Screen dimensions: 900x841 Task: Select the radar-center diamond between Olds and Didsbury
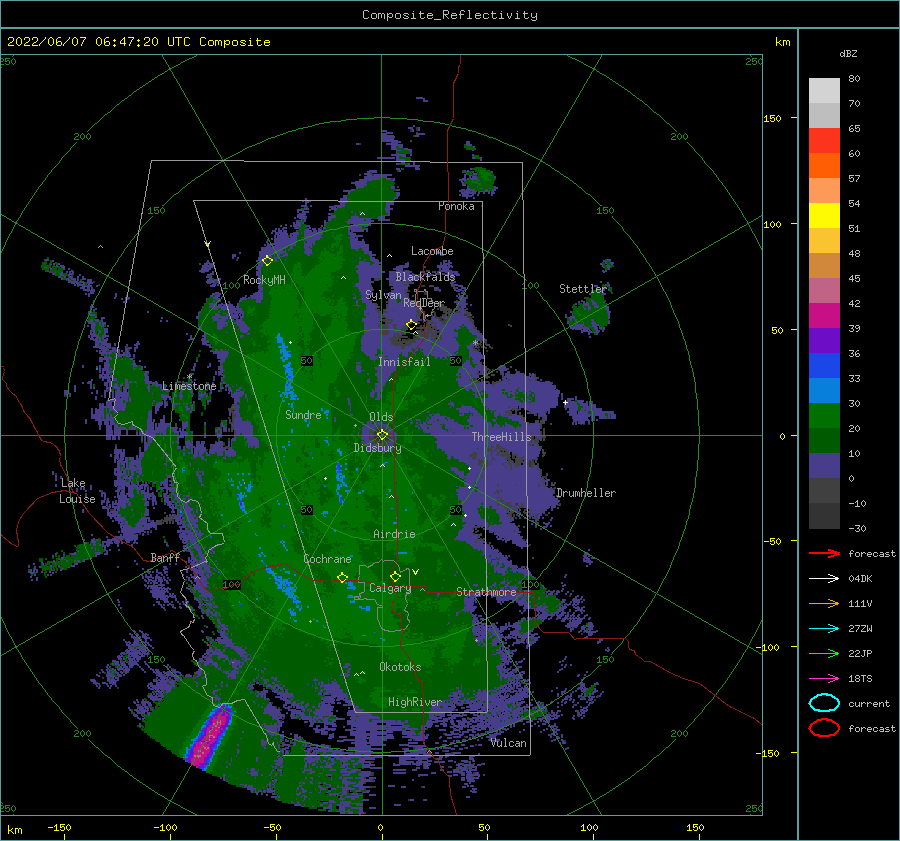[x=382, y=435]
